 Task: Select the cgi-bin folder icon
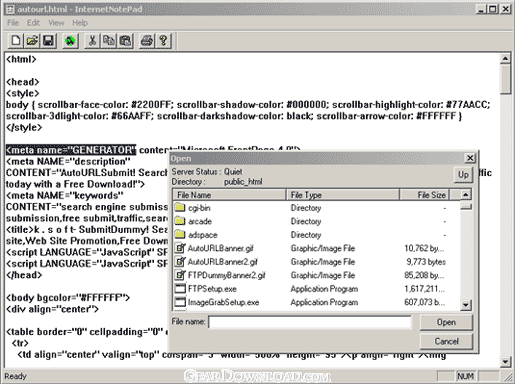point(180,207)
